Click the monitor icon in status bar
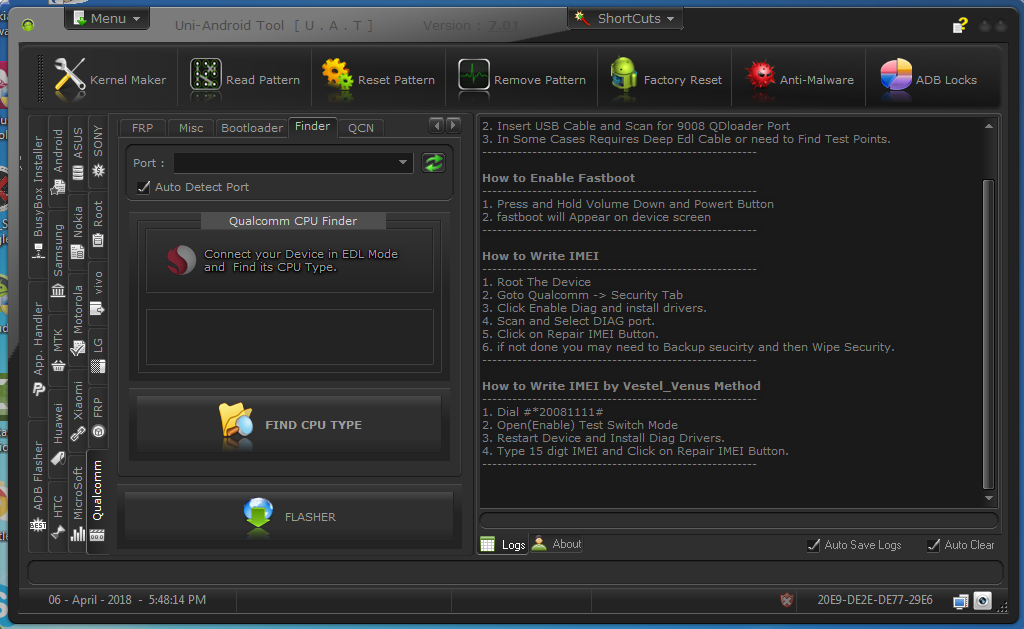Viewport: 1024px width, 629px height. (960, 601)
